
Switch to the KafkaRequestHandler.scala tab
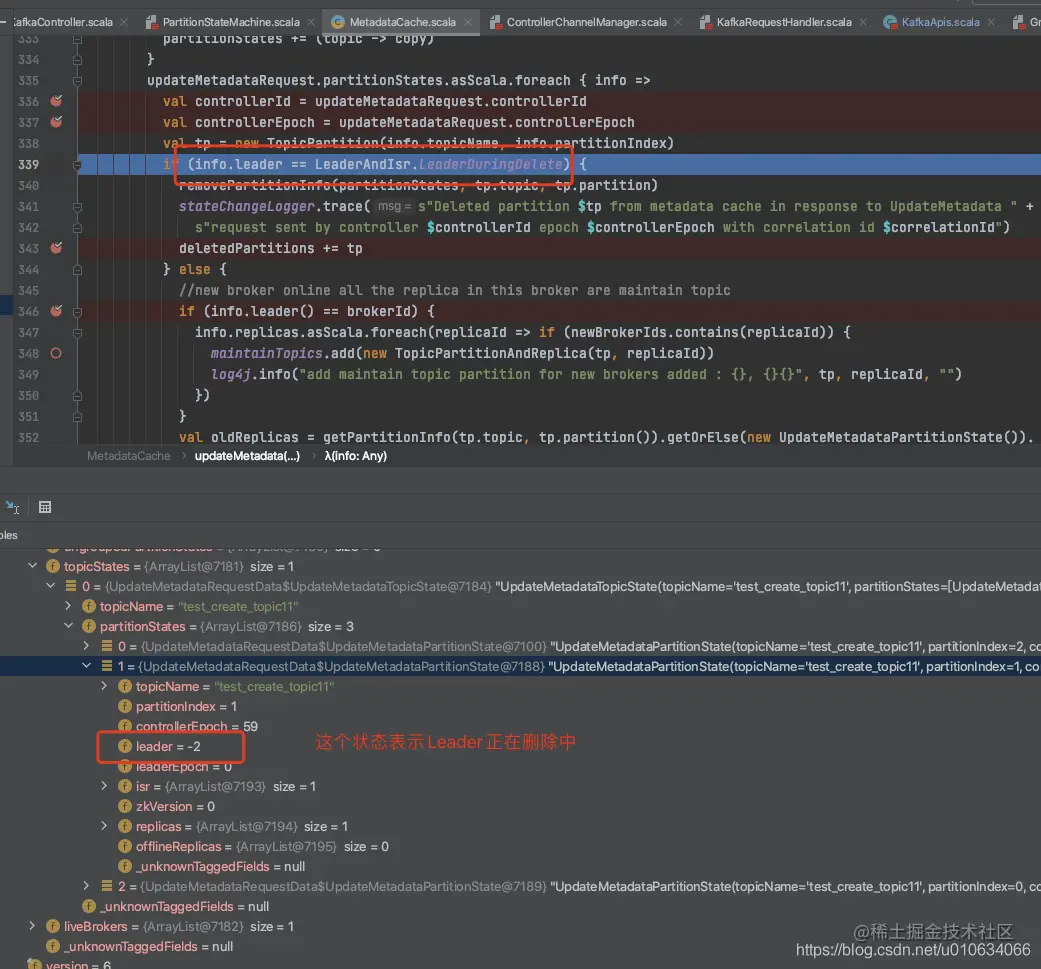(x=783, y=22)
